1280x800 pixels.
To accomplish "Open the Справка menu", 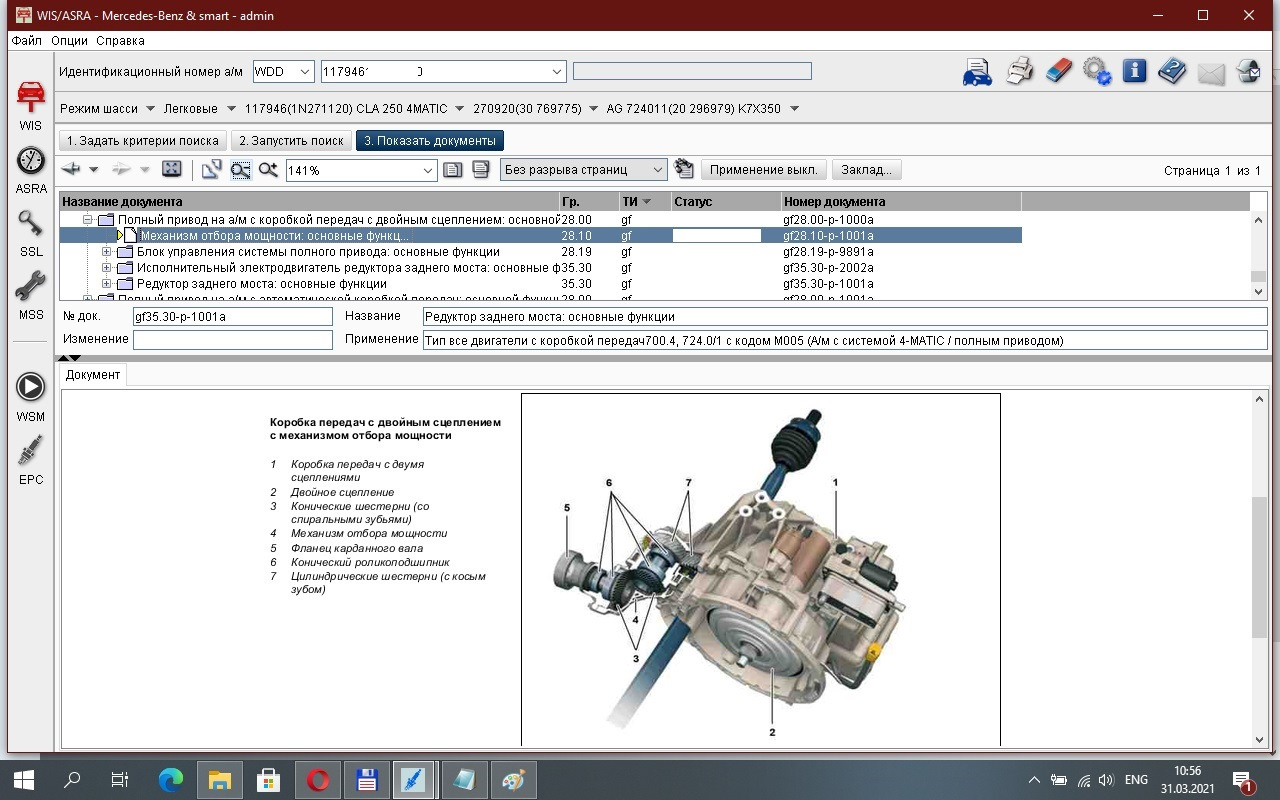I will [x=120, y=41].
